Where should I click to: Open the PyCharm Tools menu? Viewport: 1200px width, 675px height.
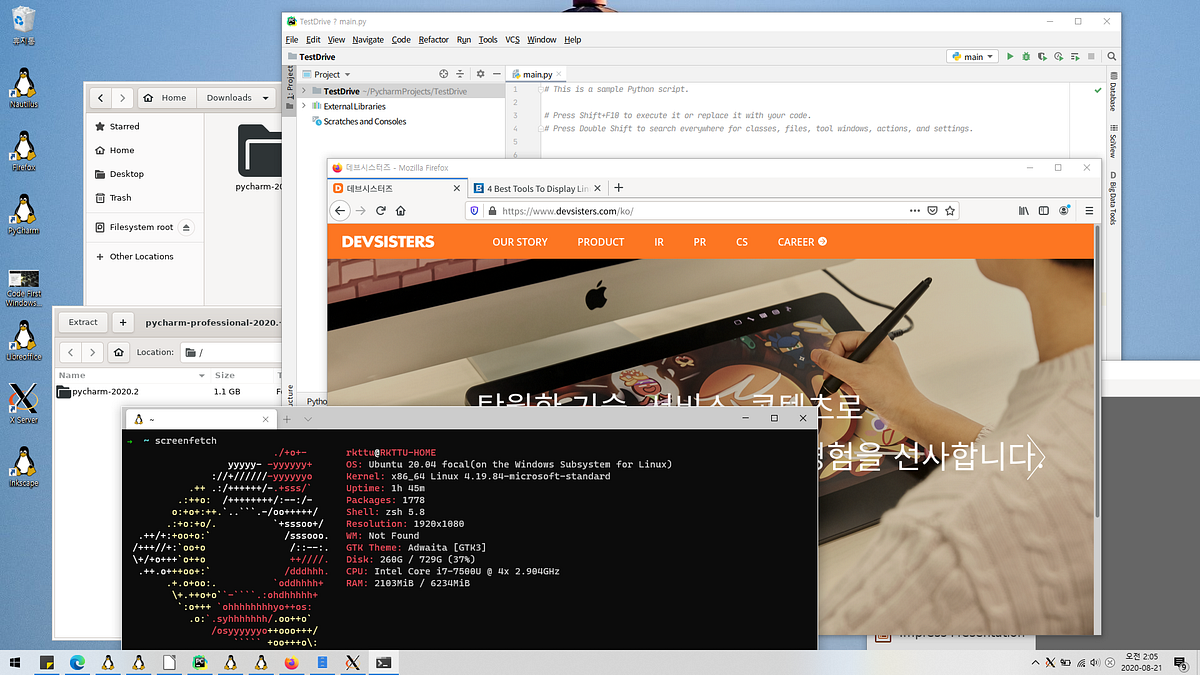(x=488, y=40)
